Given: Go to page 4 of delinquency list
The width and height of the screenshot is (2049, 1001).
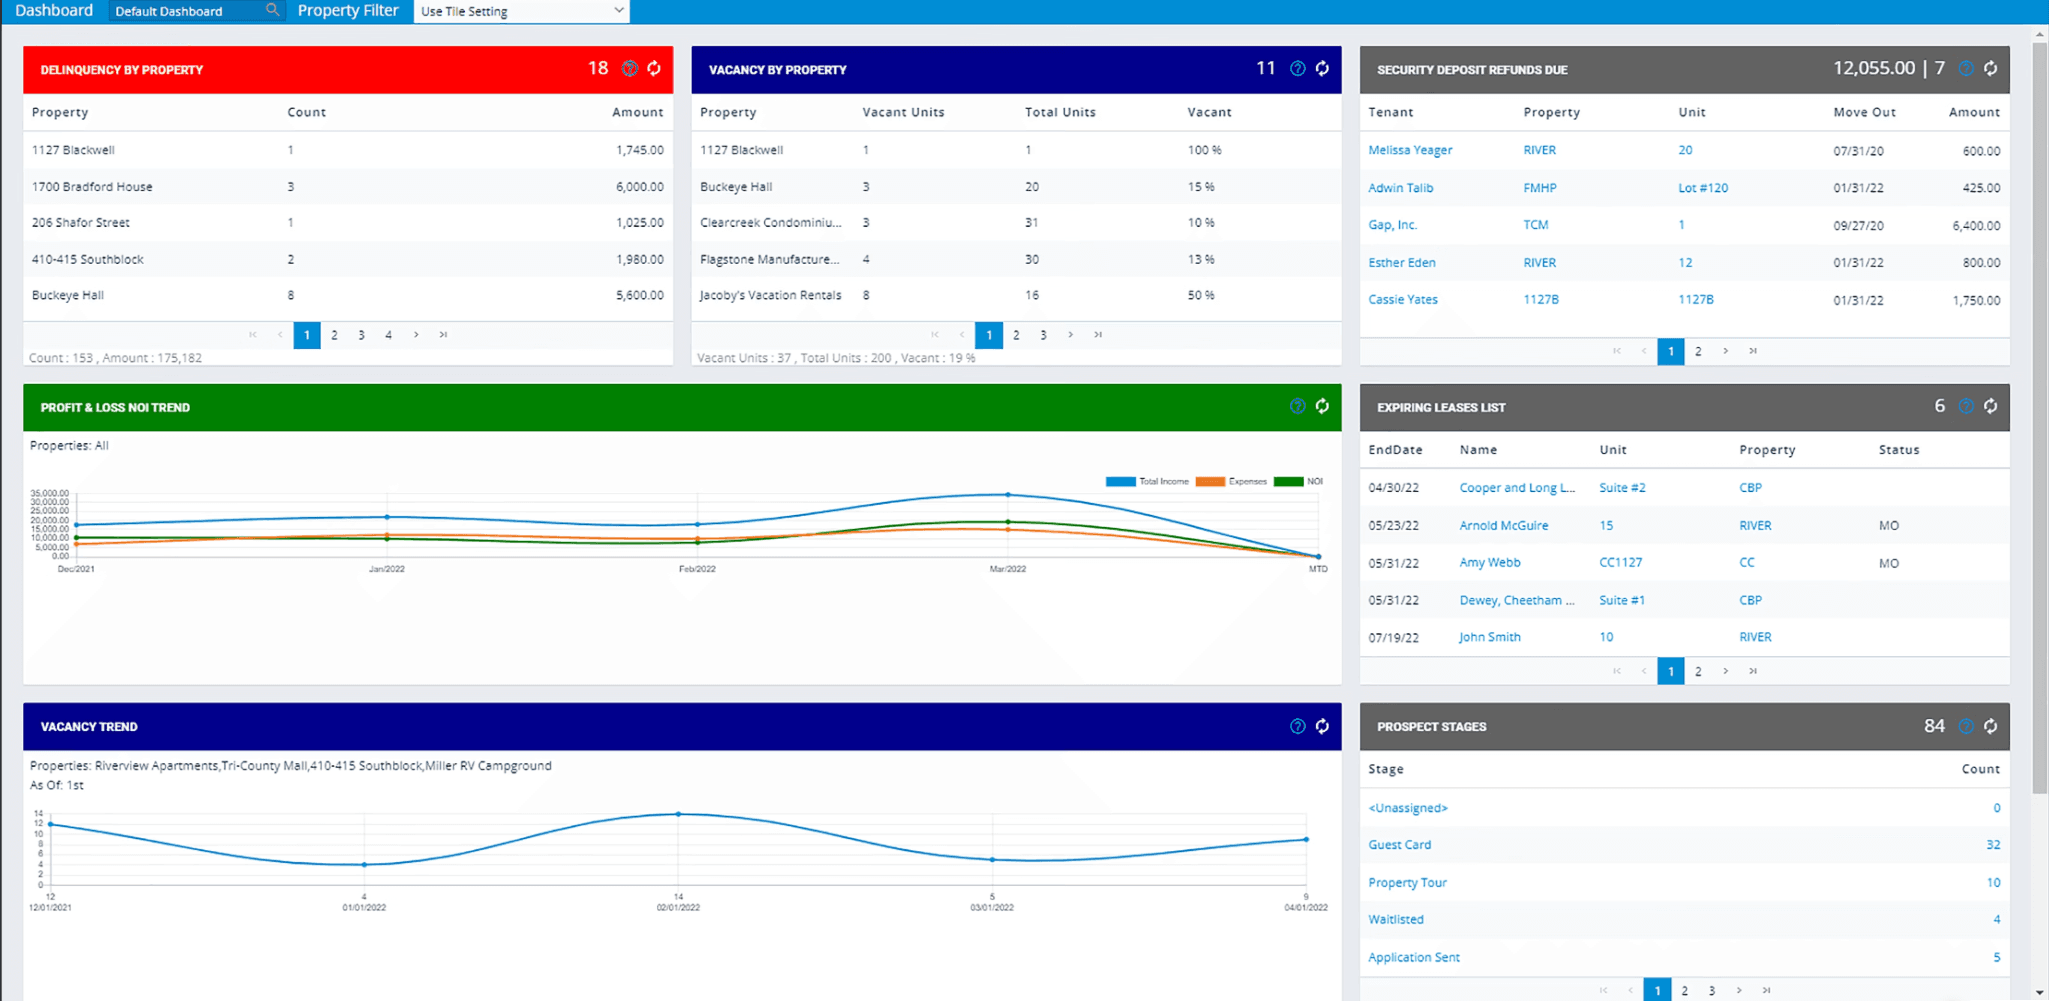Looking at the screenshot, I should coord(388,335).
